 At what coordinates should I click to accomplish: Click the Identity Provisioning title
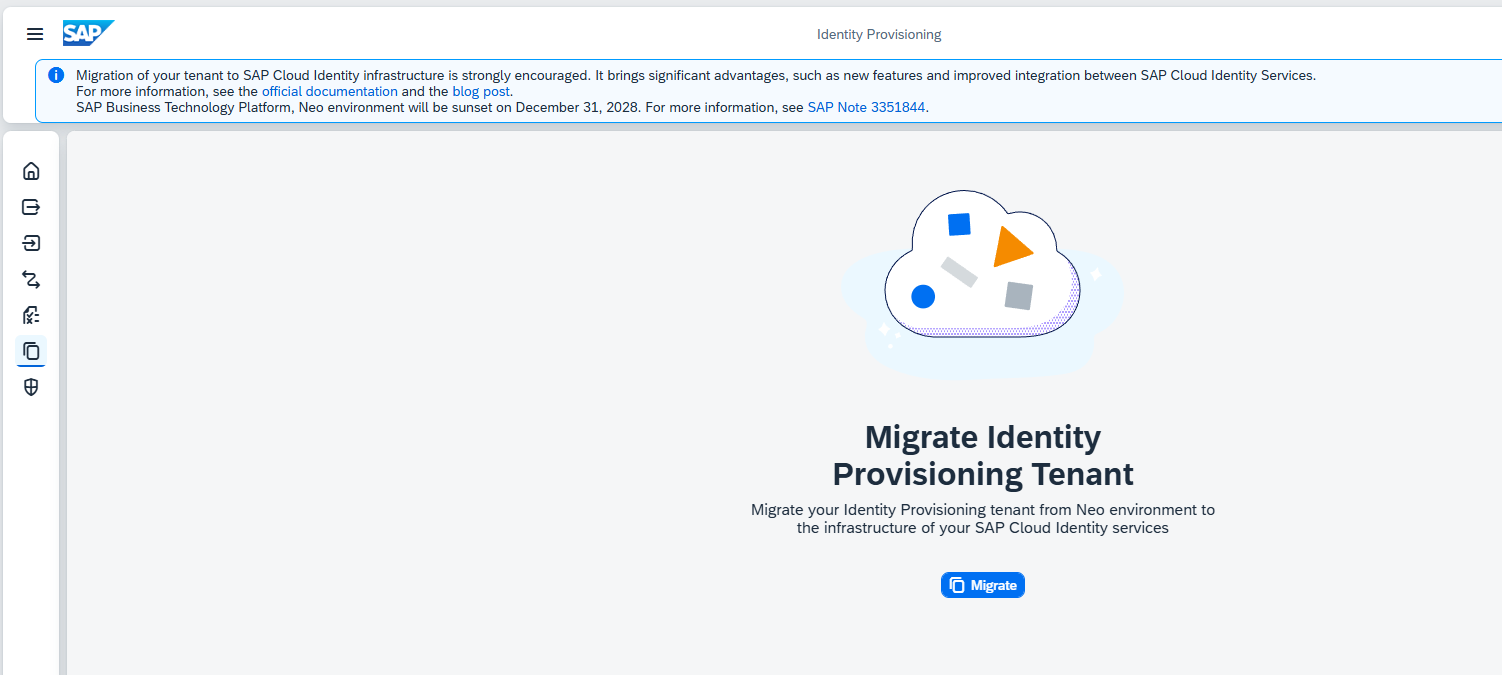tap(879, 34)
